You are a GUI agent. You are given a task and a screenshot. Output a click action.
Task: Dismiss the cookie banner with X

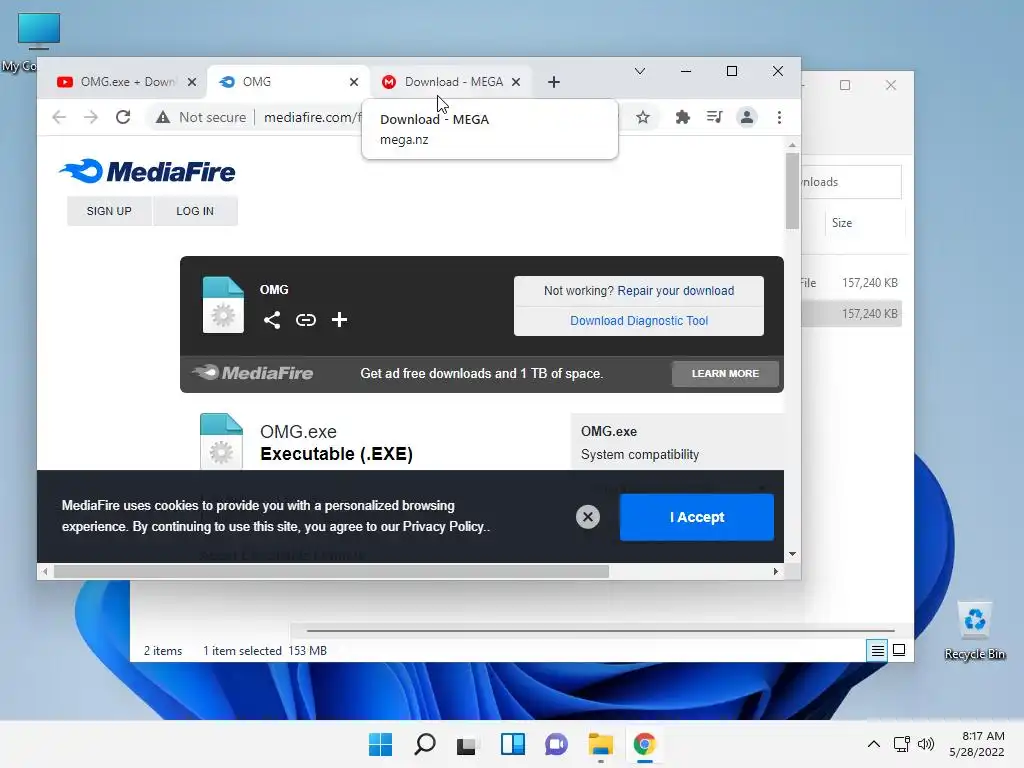point(588,517)
